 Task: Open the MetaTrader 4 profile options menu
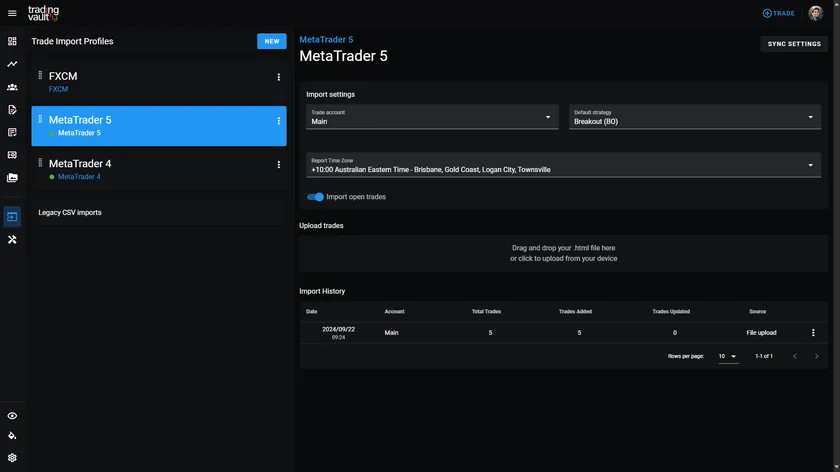coord(279,164)
